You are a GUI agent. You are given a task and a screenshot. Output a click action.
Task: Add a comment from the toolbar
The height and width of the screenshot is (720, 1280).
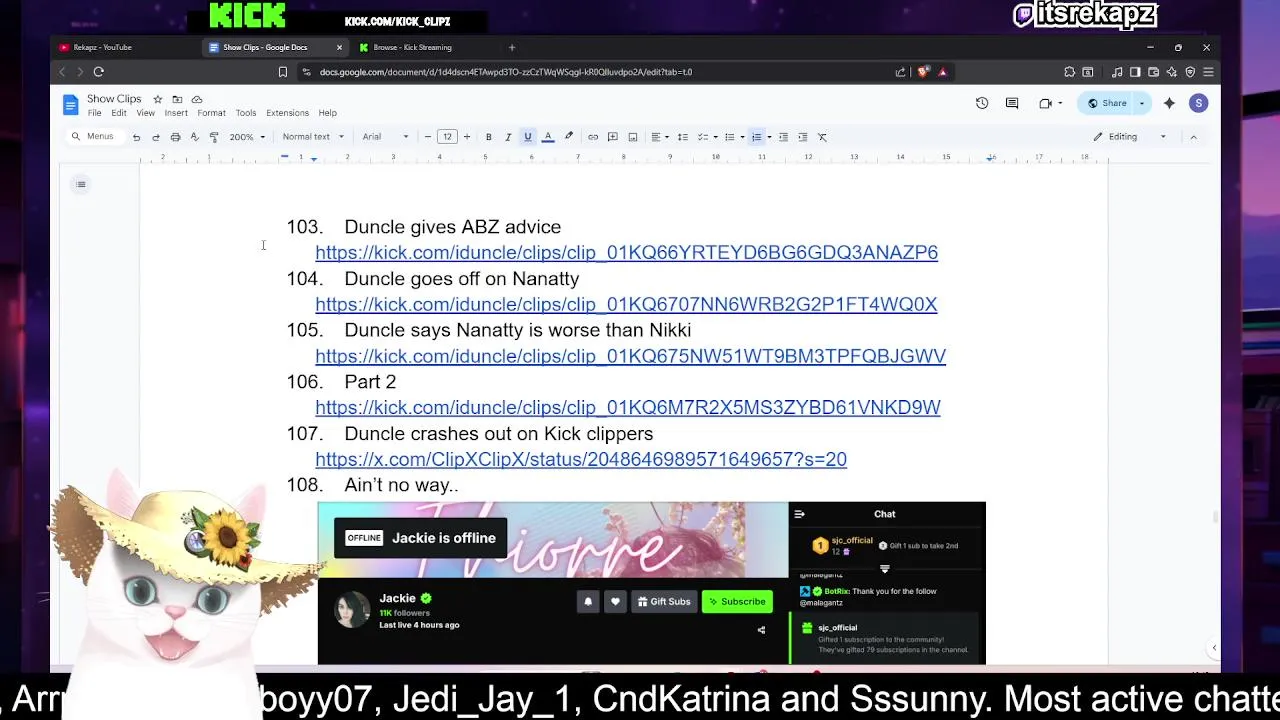(x=612, y=137)
